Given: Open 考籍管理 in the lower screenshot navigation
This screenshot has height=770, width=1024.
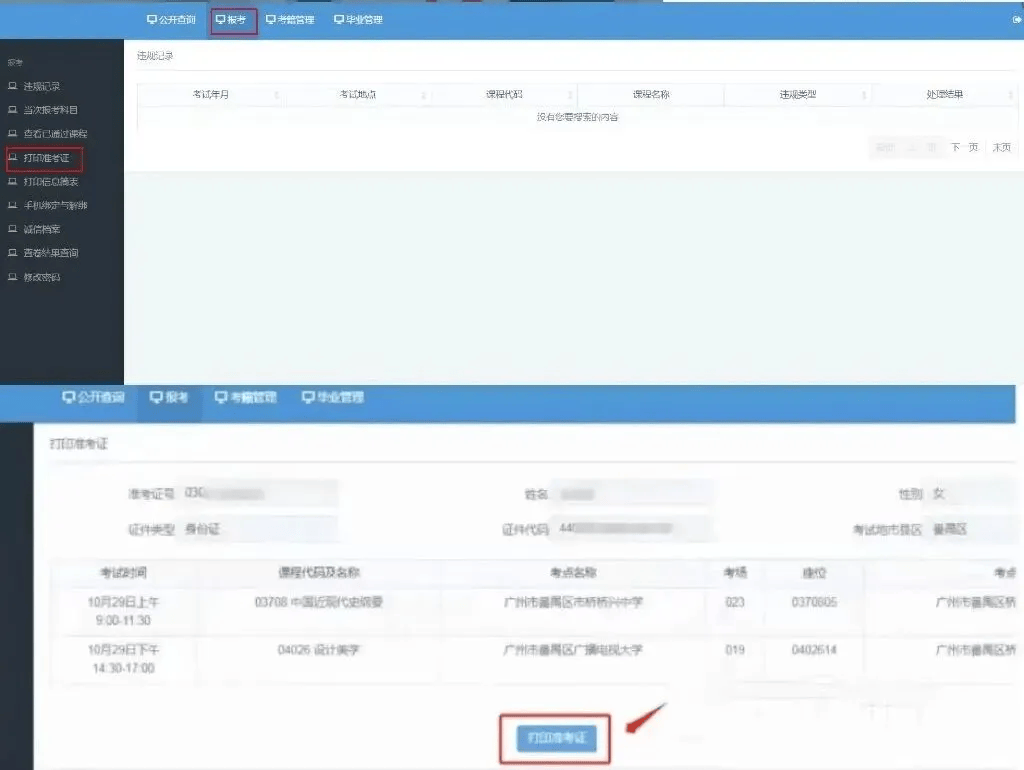Looking at the screenshot, I should coord(246,397).
